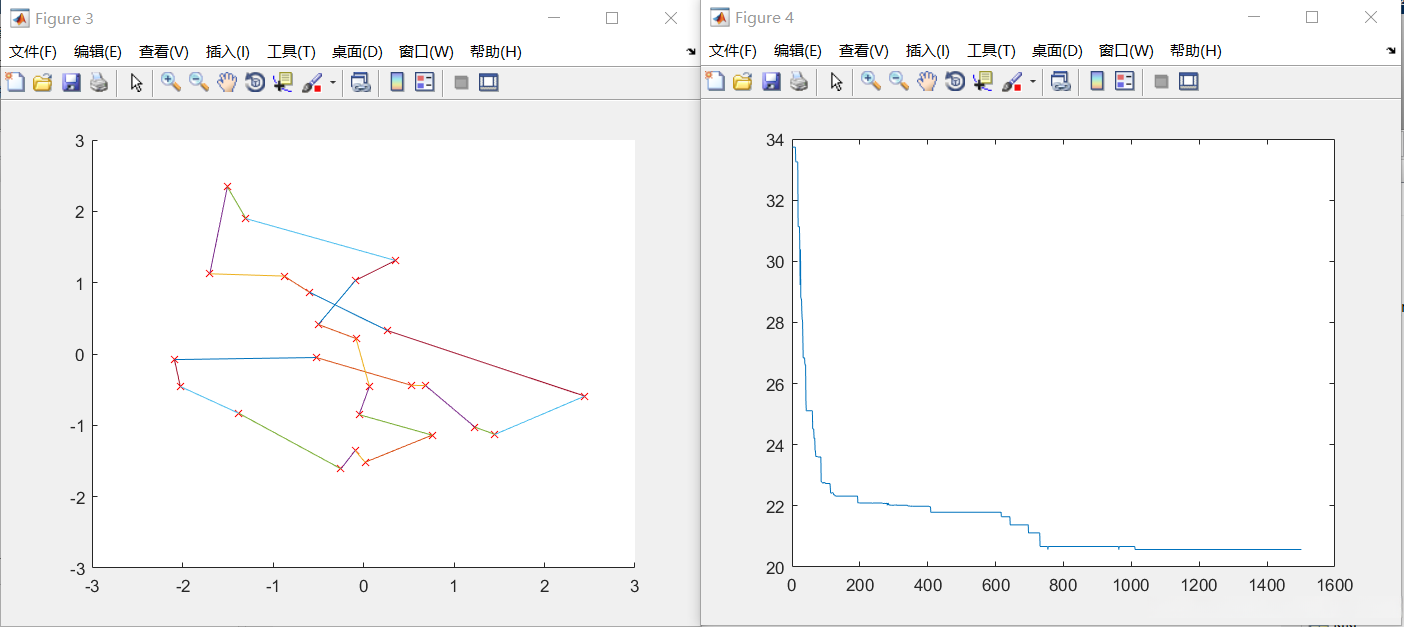Create a new figure in Figure 3 toolbar
Viewport: 1404px width, 627px height.
click(x=15, y=83)
